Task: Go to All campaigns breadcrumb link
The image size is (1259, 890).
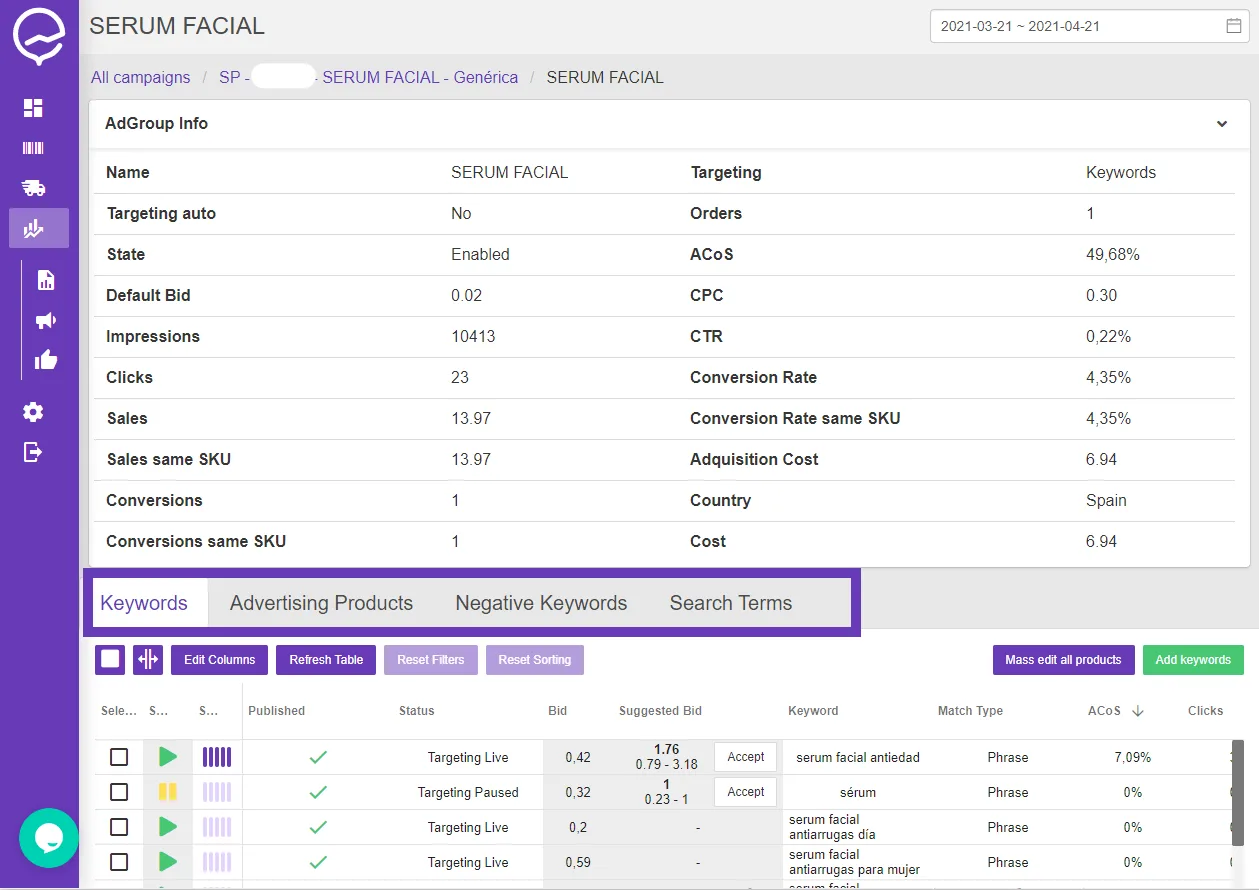Action: [140, 77]
